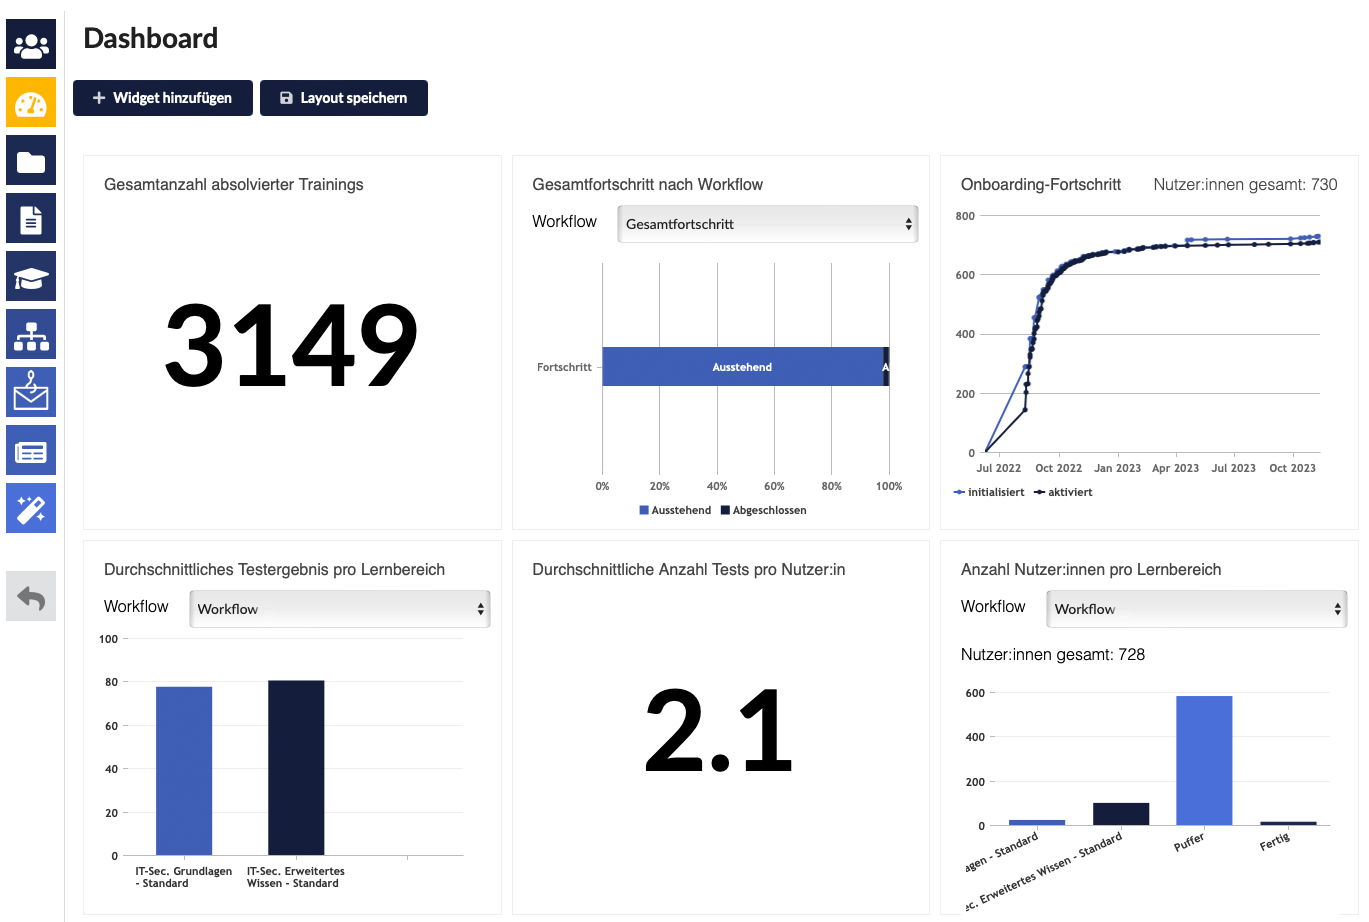Screen dimensions: 1369x922
Task: Open the Gesamtfortschritt workflow dropdown
Action: [x=767, y=224]
